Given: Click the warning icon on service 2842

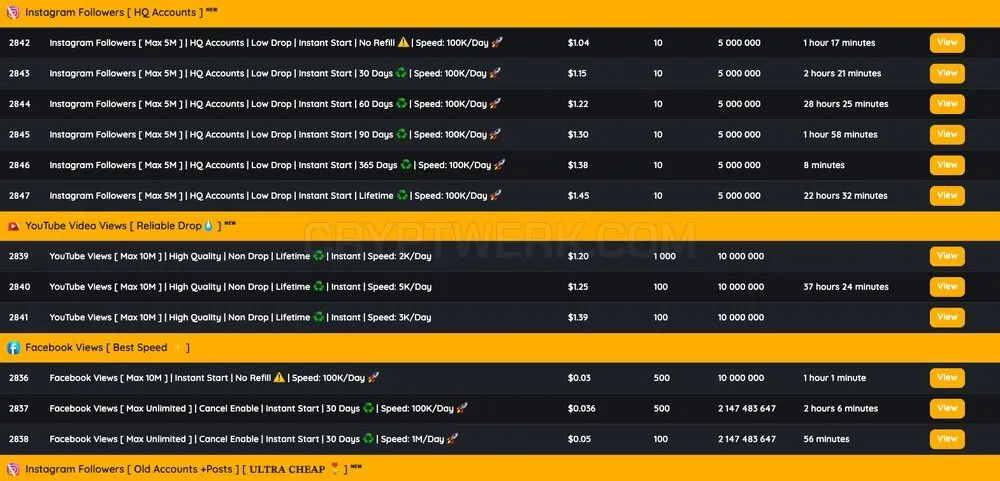Looking at the screenshot, I should 403,43.
